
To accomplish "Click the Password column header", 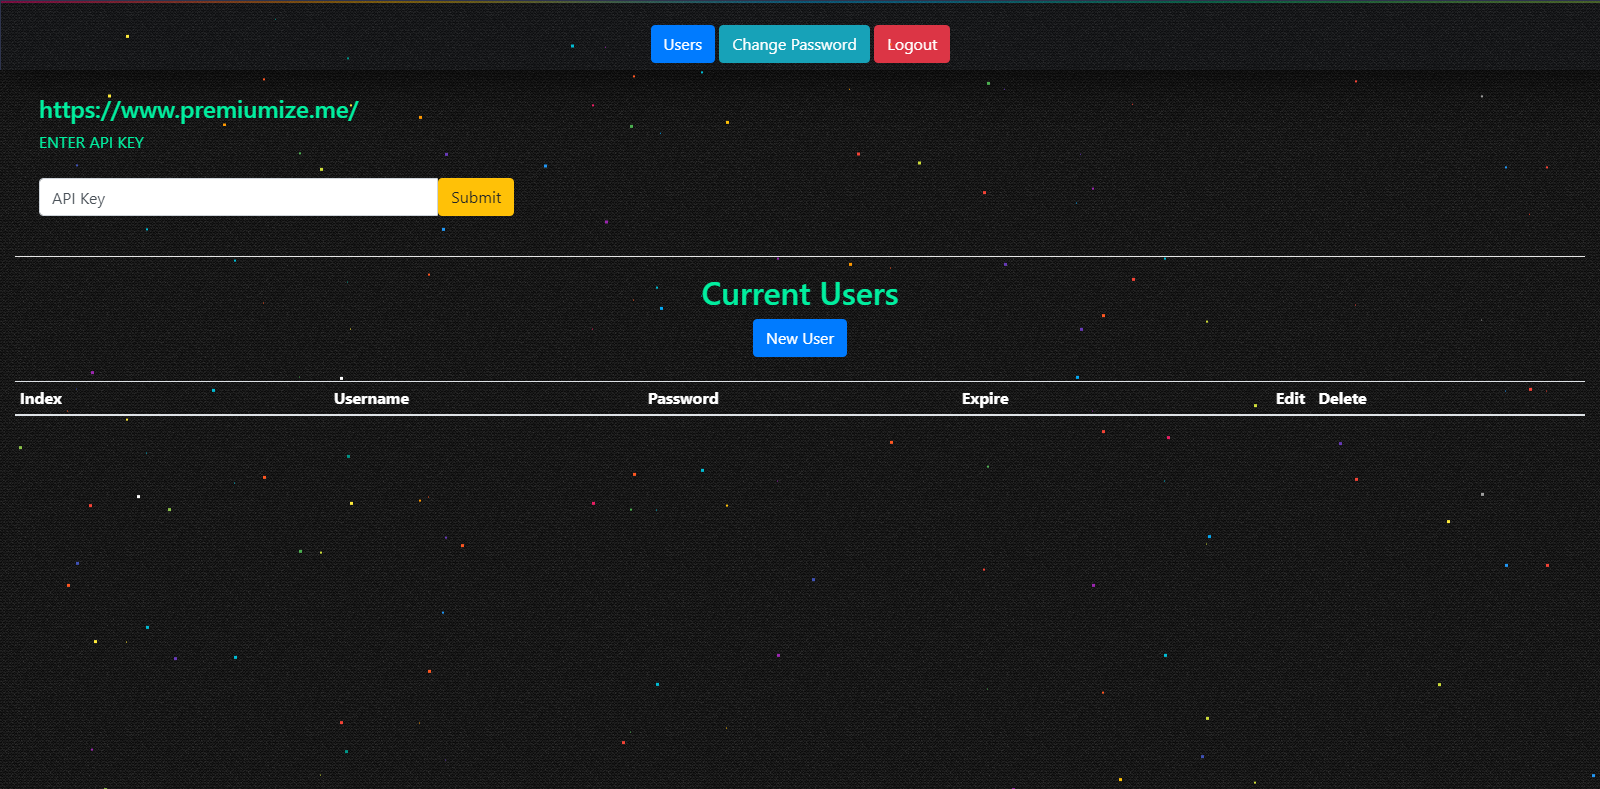I will [x=683, y=398].
